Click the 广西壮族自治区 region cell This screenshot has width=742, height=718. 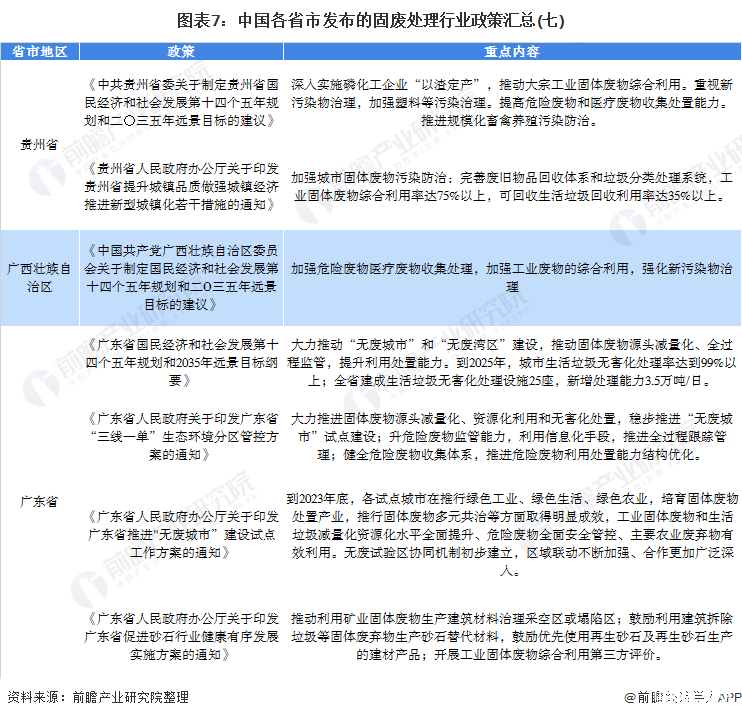(39, 277)
